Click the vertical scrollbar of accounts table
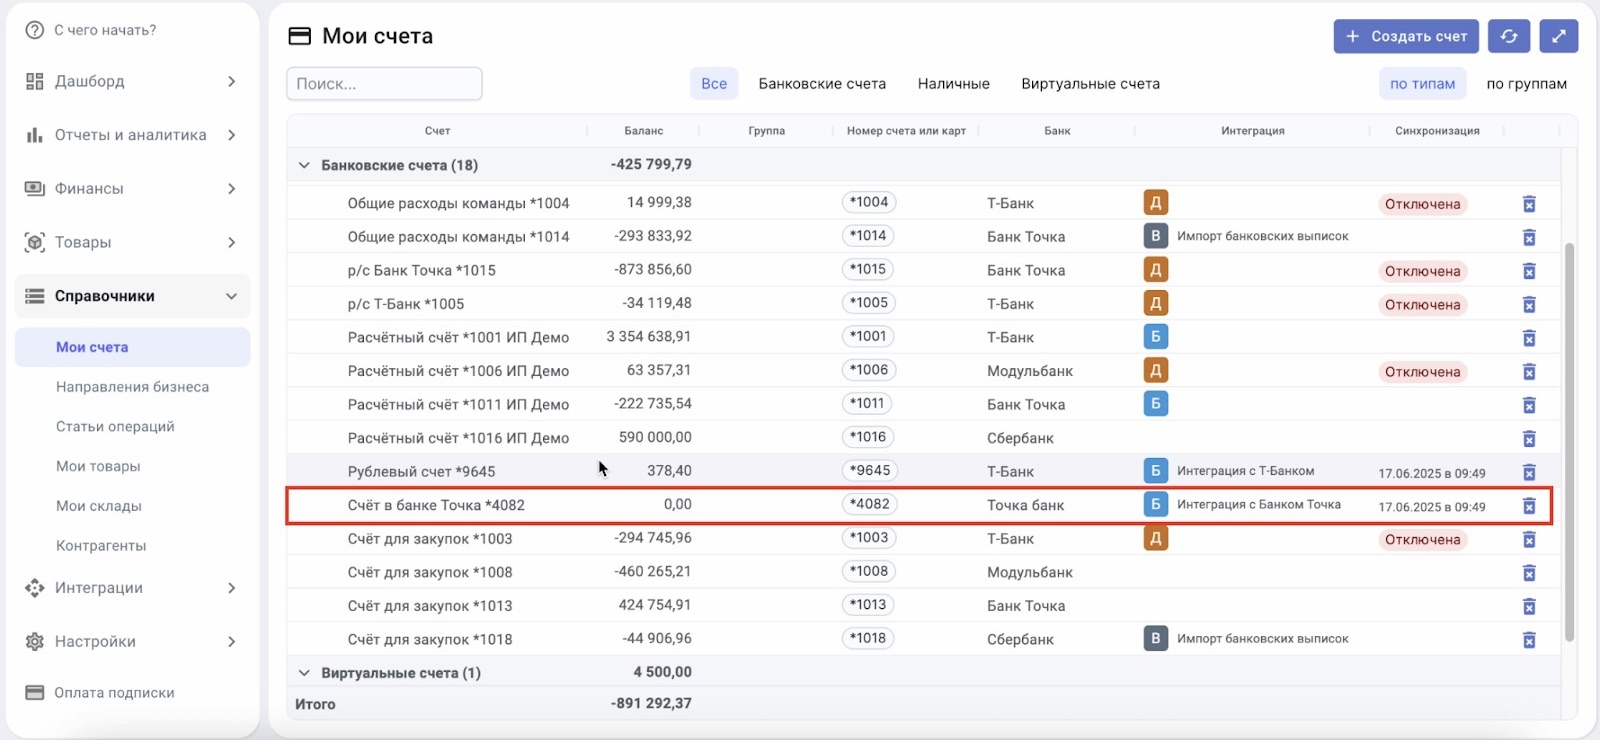This screenshot has width=1600, height=740. (x=1569, y=440)
